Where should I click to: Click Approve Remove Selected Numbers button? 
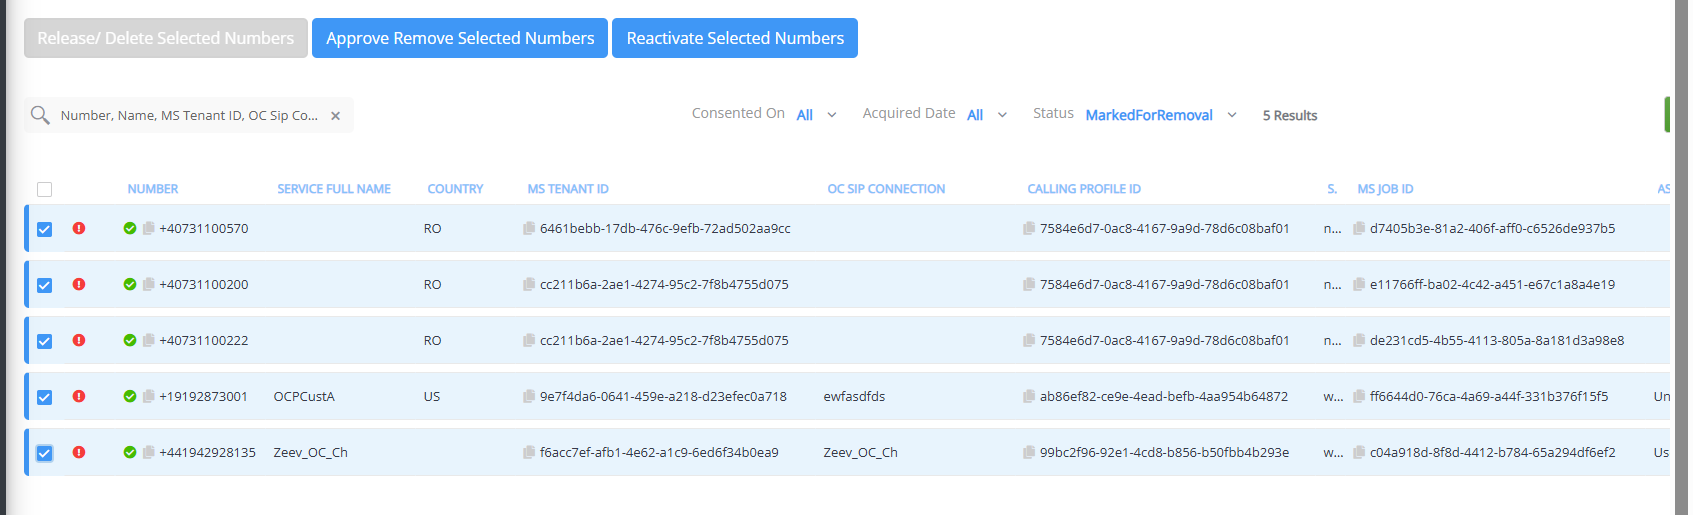point(460,38)
